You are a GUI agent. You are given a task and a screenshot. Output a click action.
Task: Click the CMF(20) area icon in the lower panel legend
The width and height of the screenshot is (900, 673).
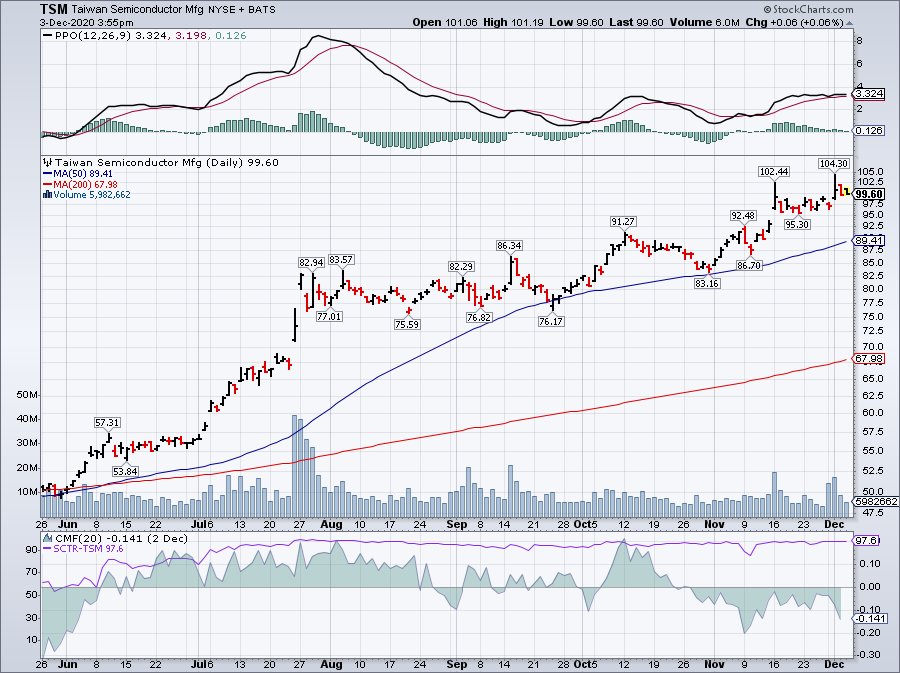[x=48, y=539]
